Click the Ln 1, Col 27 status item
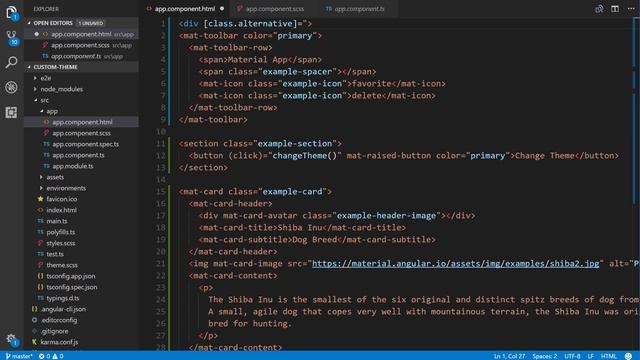This screenshot has height=360, width=640. click(509, 356)
